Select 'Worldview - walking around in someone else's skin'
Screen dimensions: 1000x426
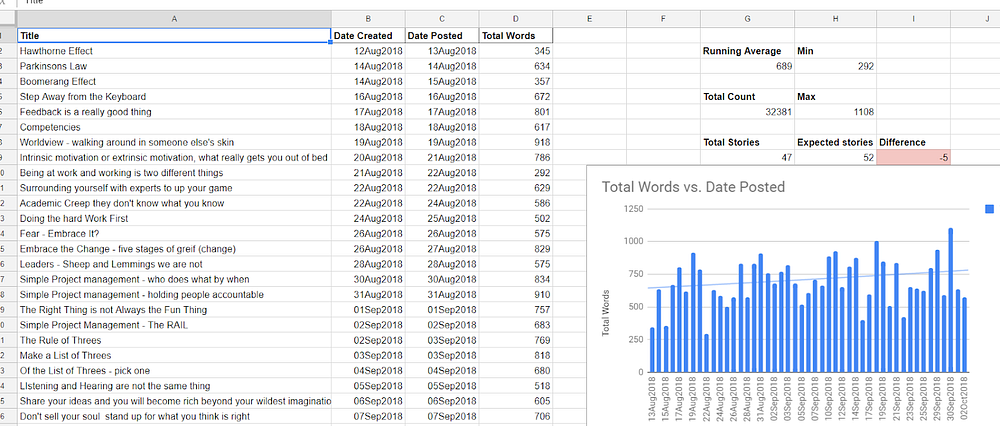[x=174, y=142]
